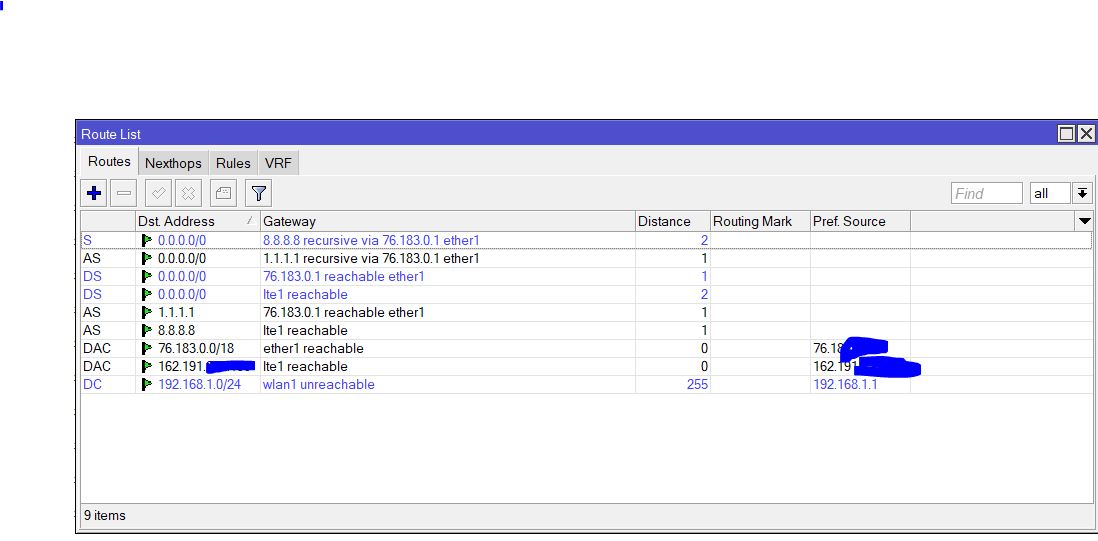
Task: Click the Find search field
Action: pos(987,193)
